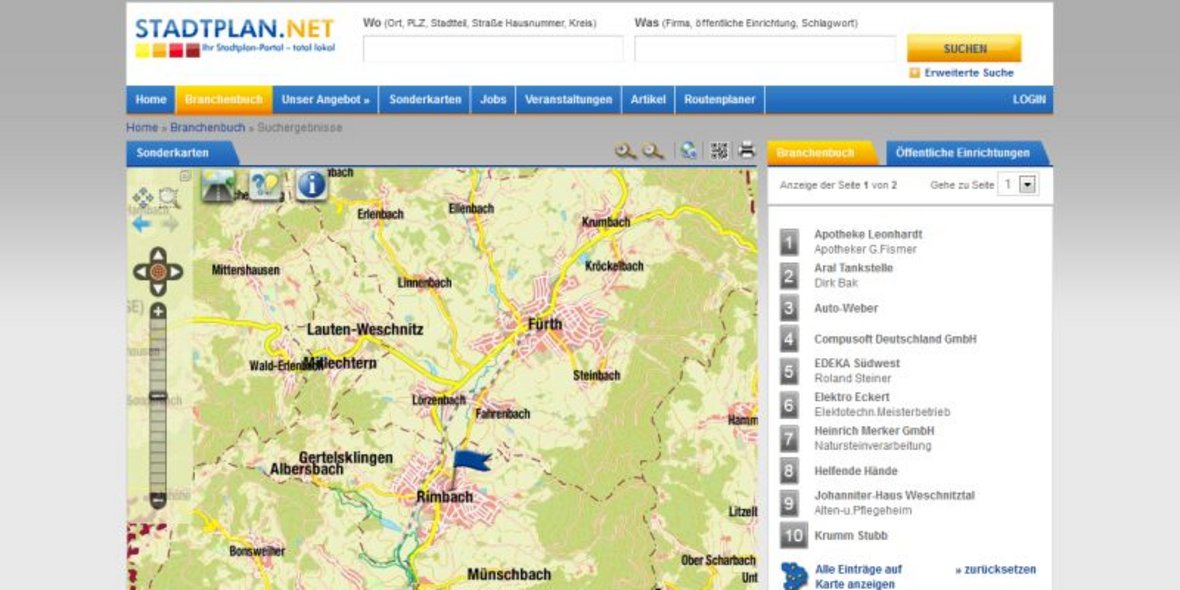1180x590 pixels.
Task: Click the globe overview icon above the map
Action: 690,152
